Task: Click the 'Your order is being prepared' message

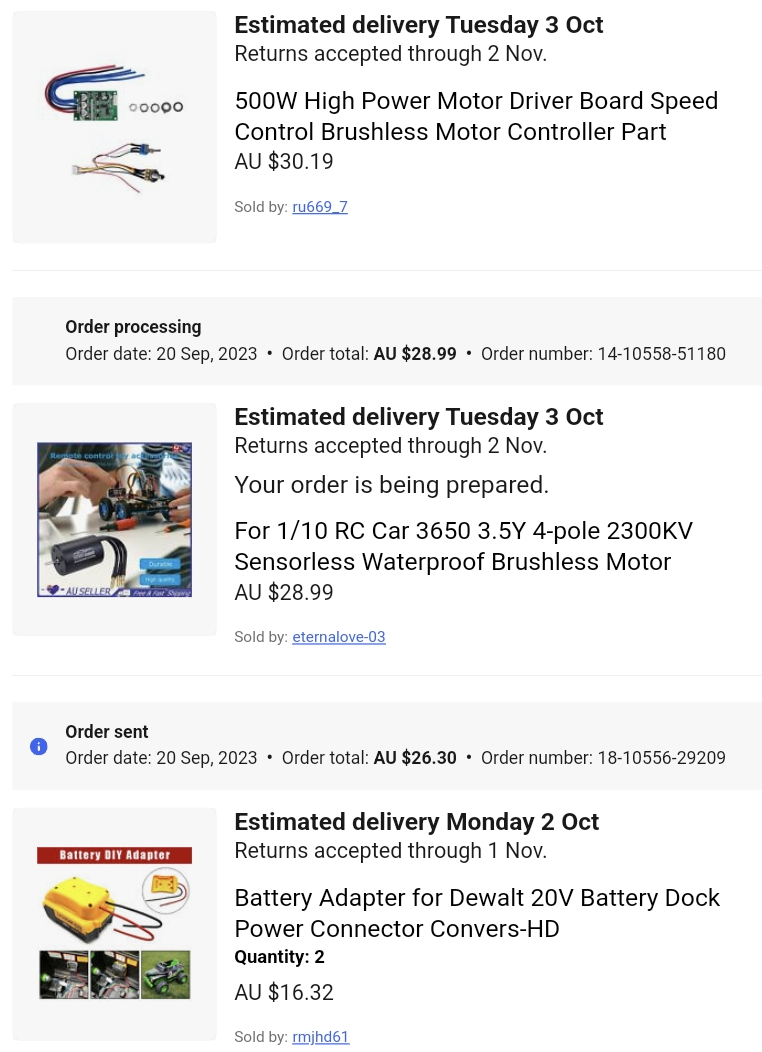Action: click(x=391, y=484)
